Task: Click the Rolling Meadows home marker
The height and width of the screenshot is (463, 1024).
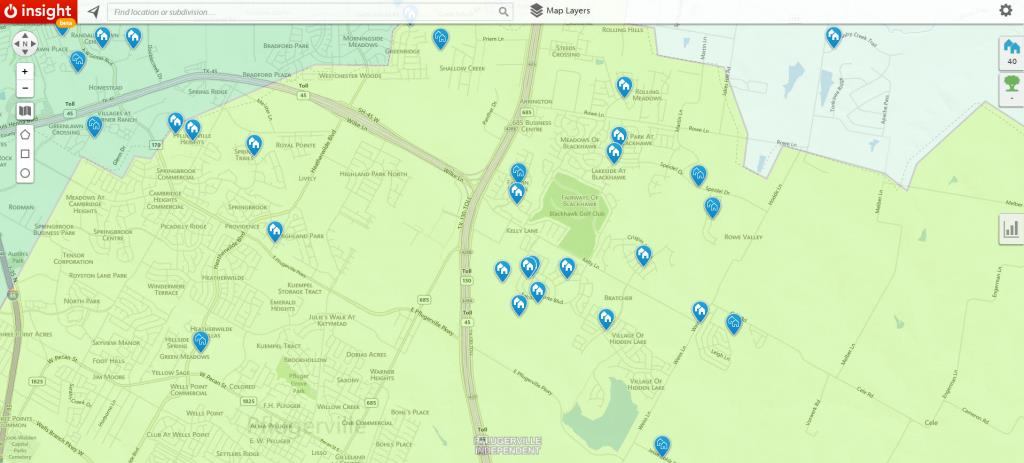Action: pyautogui.click(x=624, y=86)
